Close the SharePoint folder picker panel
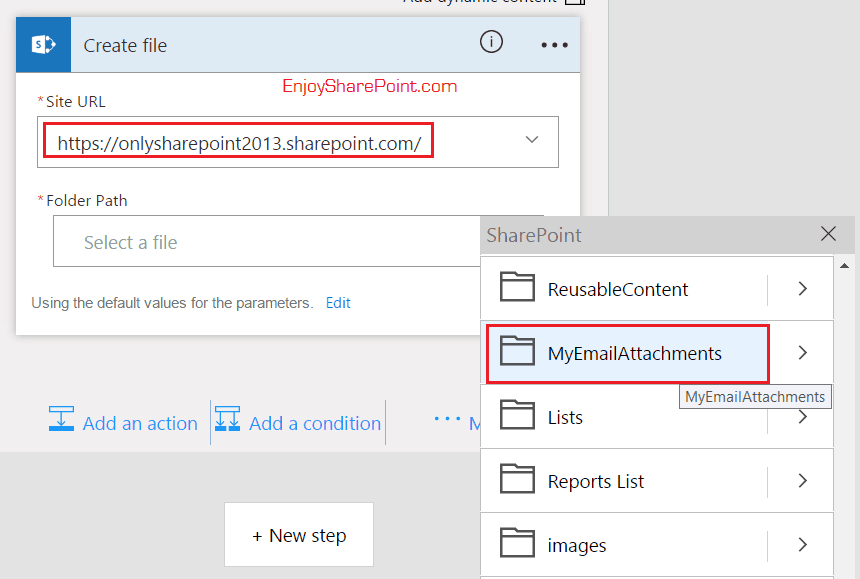Viewport: 860px width, 579px height. click(x=828, y=234)
